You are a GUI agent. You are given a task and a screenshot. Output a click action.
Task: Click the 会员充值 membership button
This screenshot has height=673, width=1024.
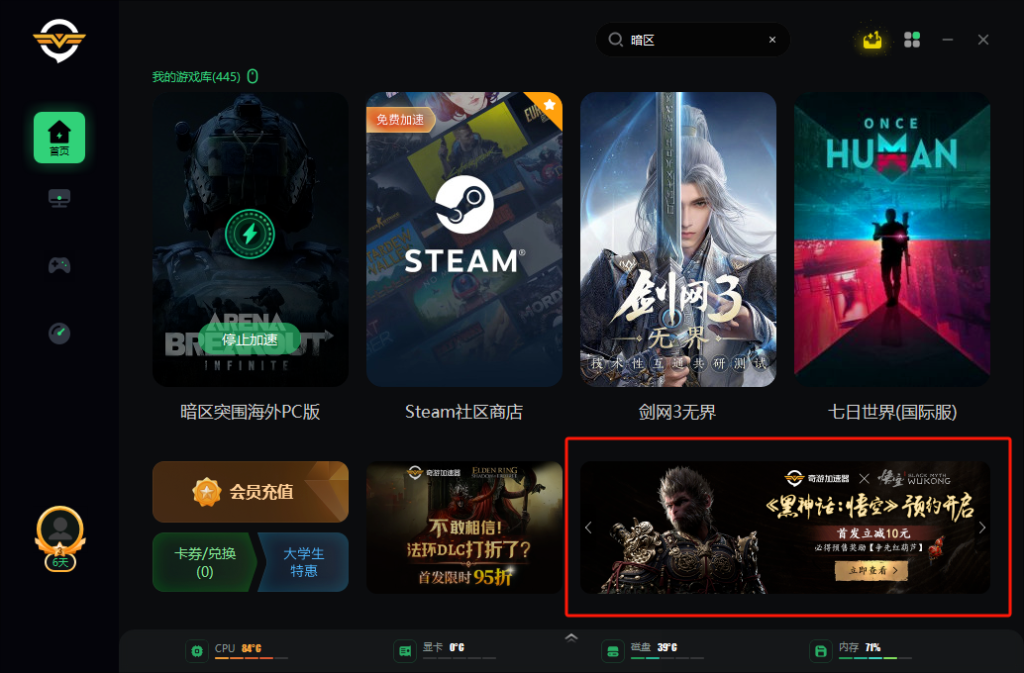click(x=250, y=492)
